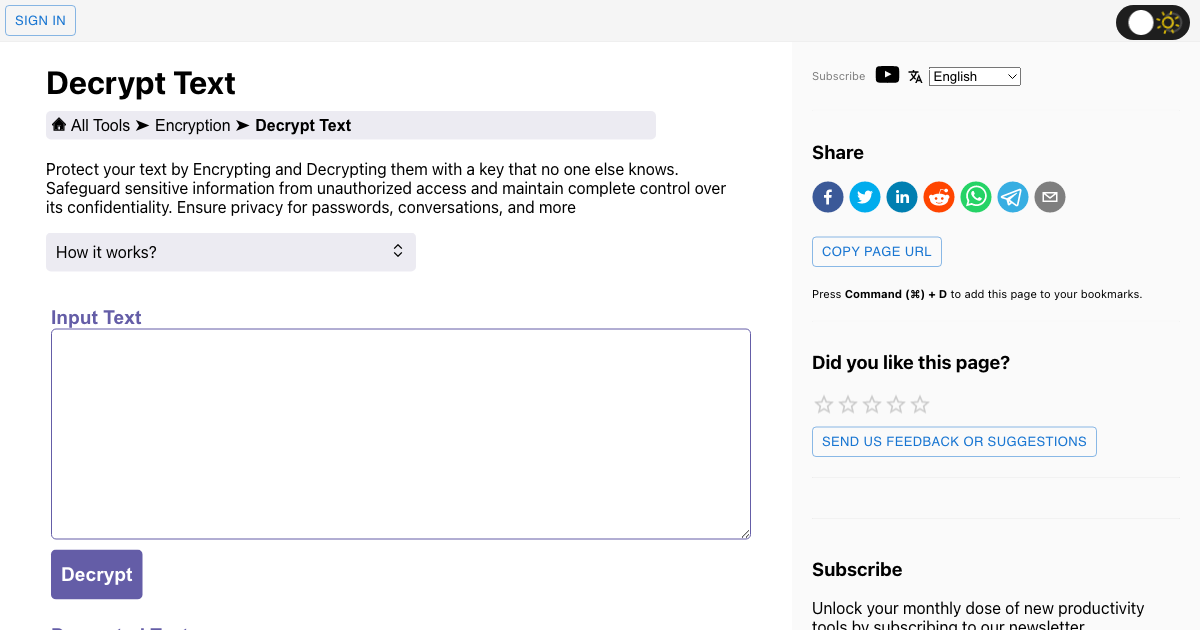Open YouTube subscribe icon
The height and width of the screenshot is (630, 1200).
pyautogui.click(x=887, y=75)
